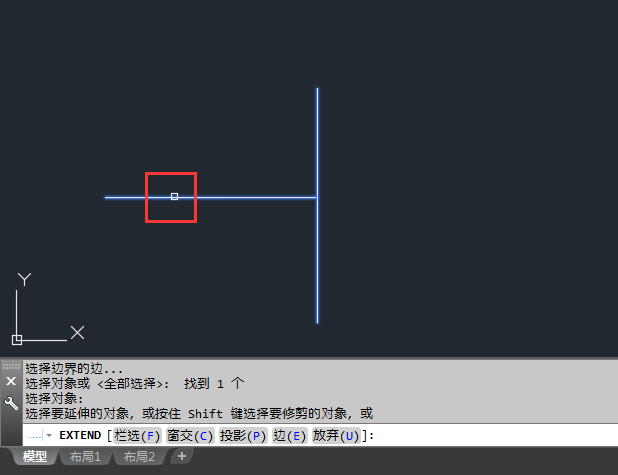Switch to the 布局1 tab

pyautogui.click(x=85, y=456)
